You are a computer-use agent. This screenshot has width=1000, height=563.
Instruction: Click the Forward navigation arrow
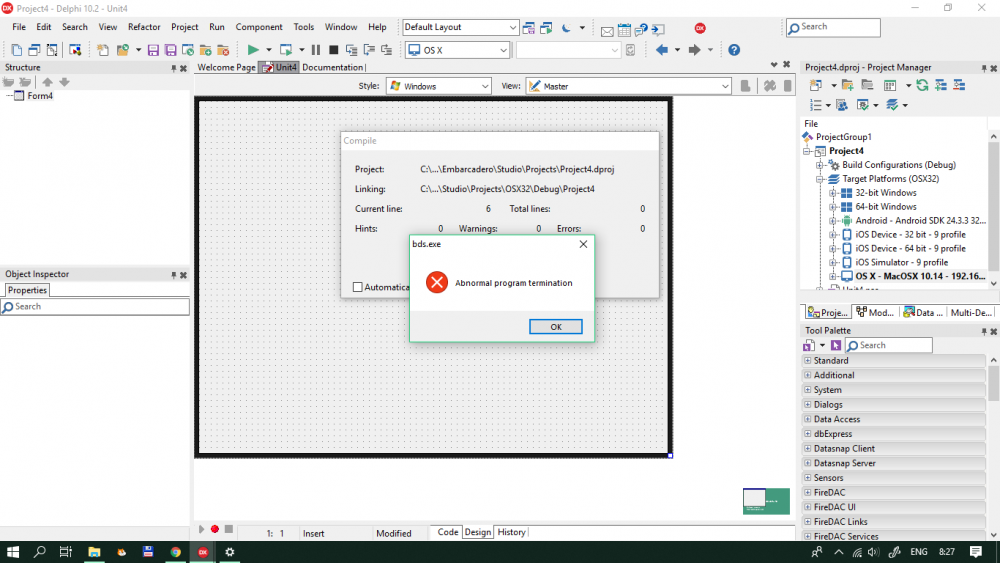coord(695,50)
